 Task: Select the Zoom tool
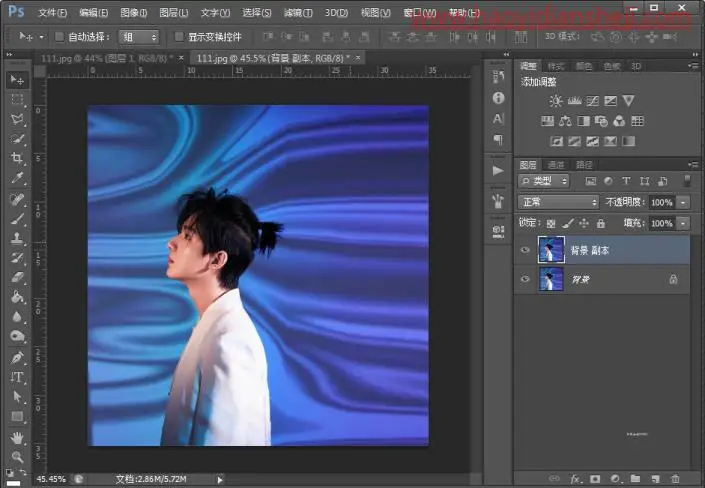pyautogui.click(x=17, y=457)
